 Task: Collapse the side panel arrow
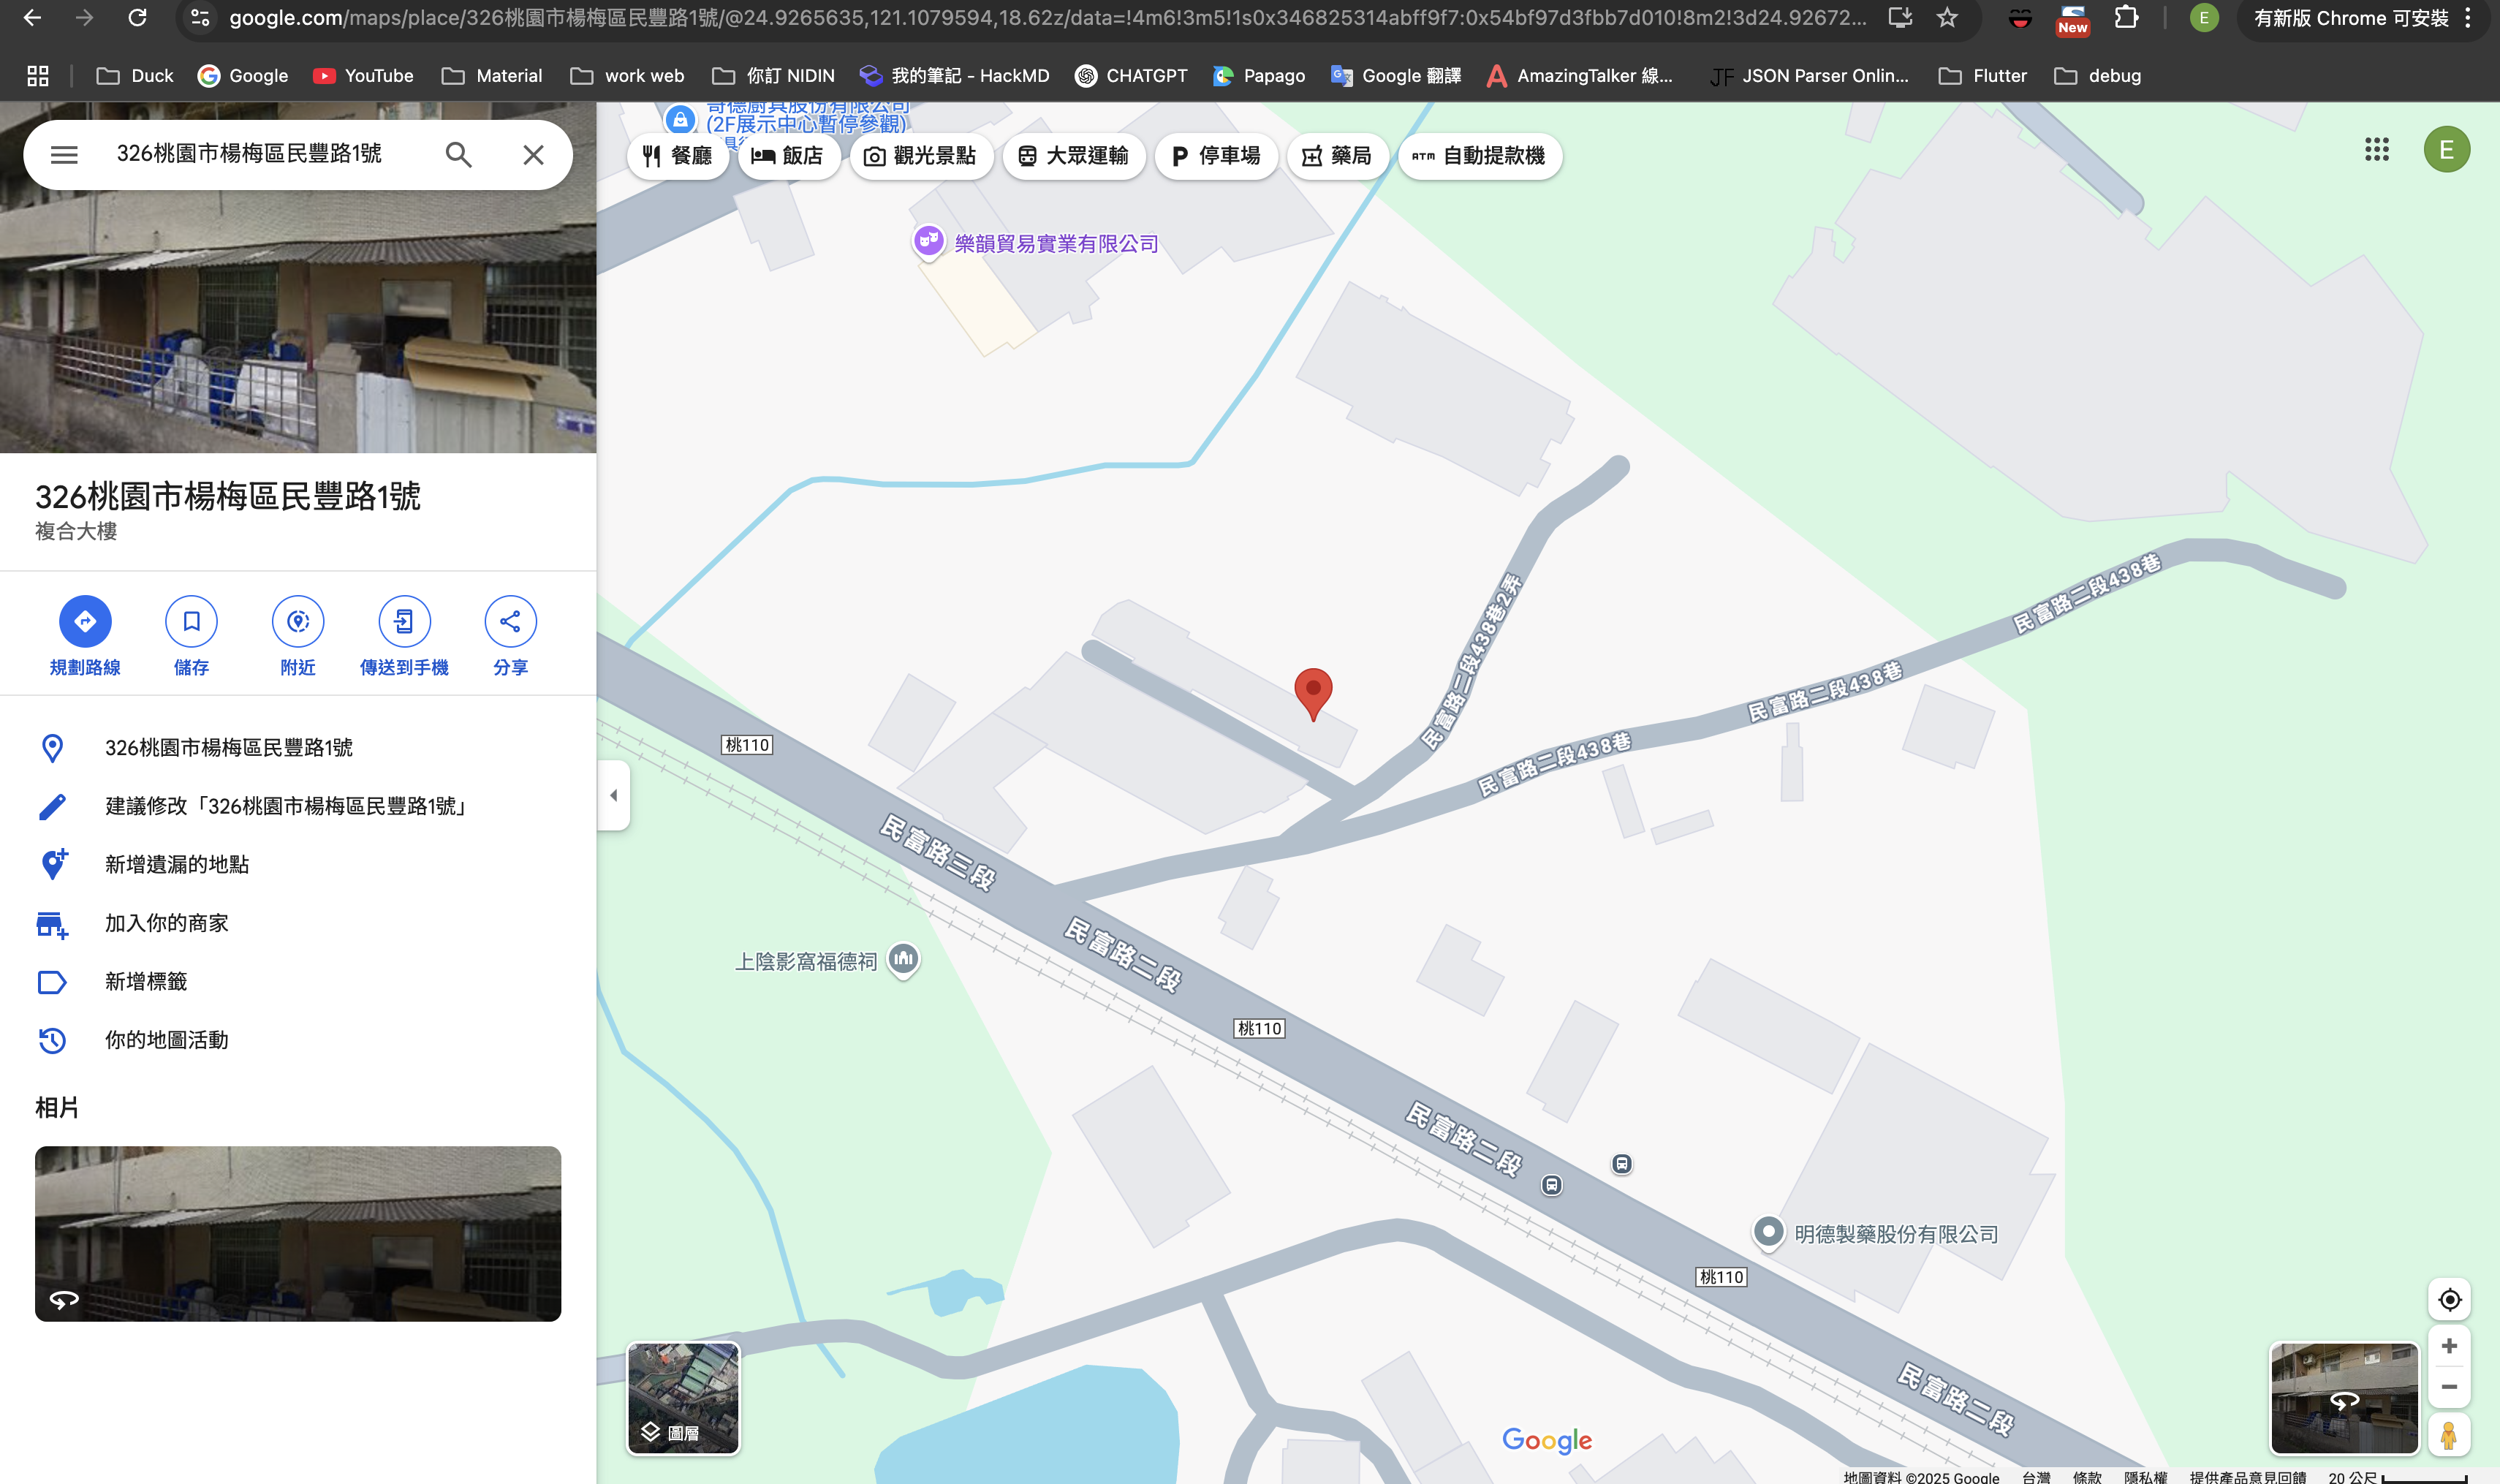614,795
